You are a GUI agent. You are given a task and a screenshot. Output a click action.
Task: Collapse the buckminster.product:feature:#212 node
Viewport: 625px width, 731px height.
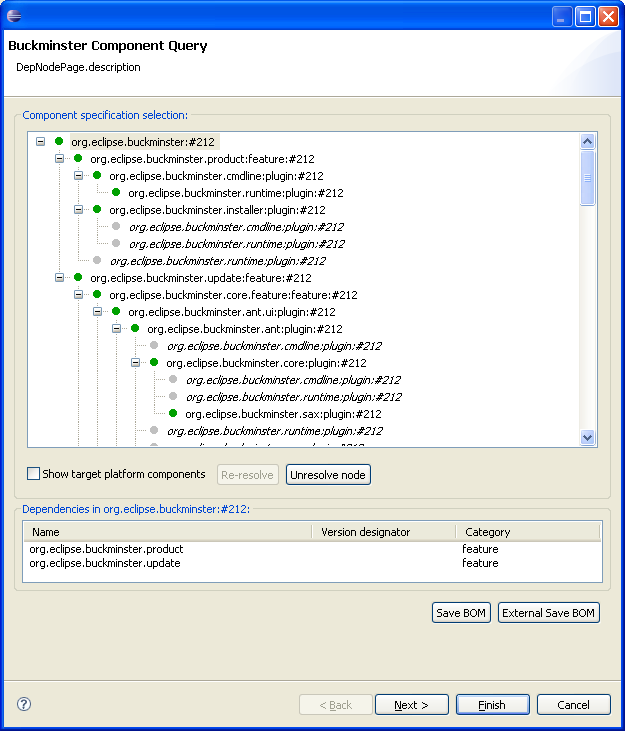(60, 159)
